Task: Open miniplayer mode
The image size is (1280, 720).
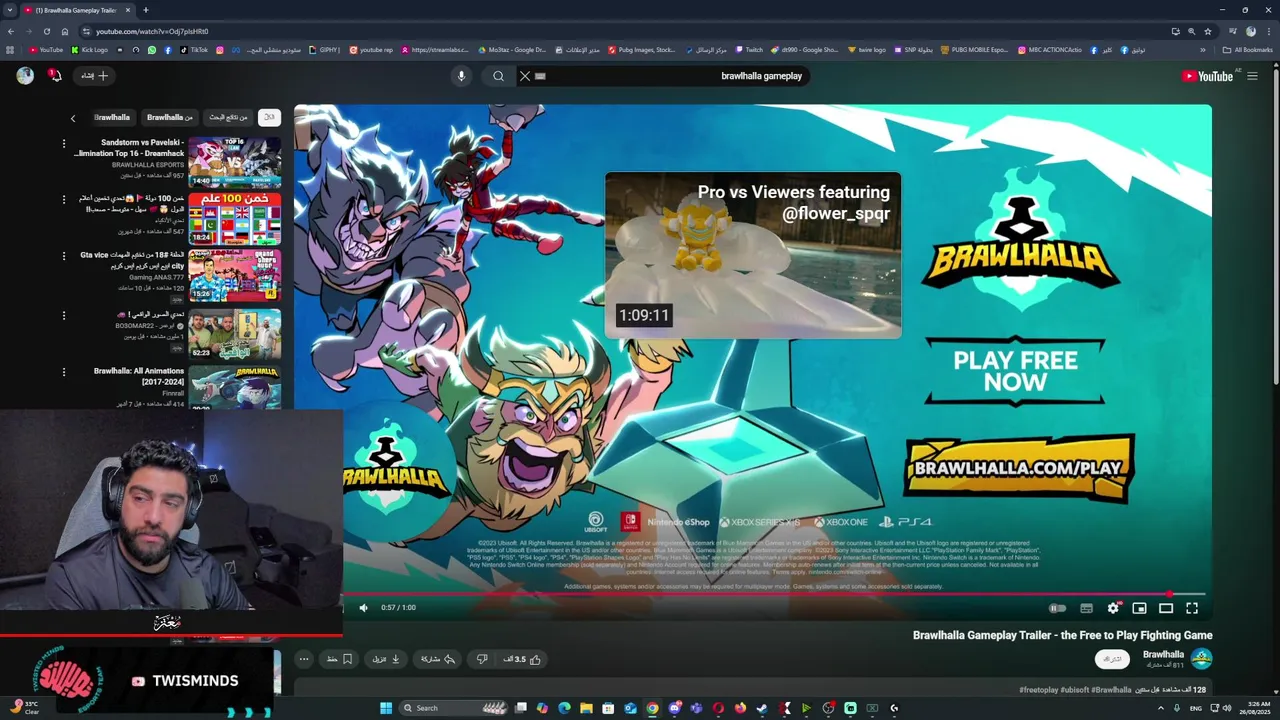Action: click(1139, 607)
